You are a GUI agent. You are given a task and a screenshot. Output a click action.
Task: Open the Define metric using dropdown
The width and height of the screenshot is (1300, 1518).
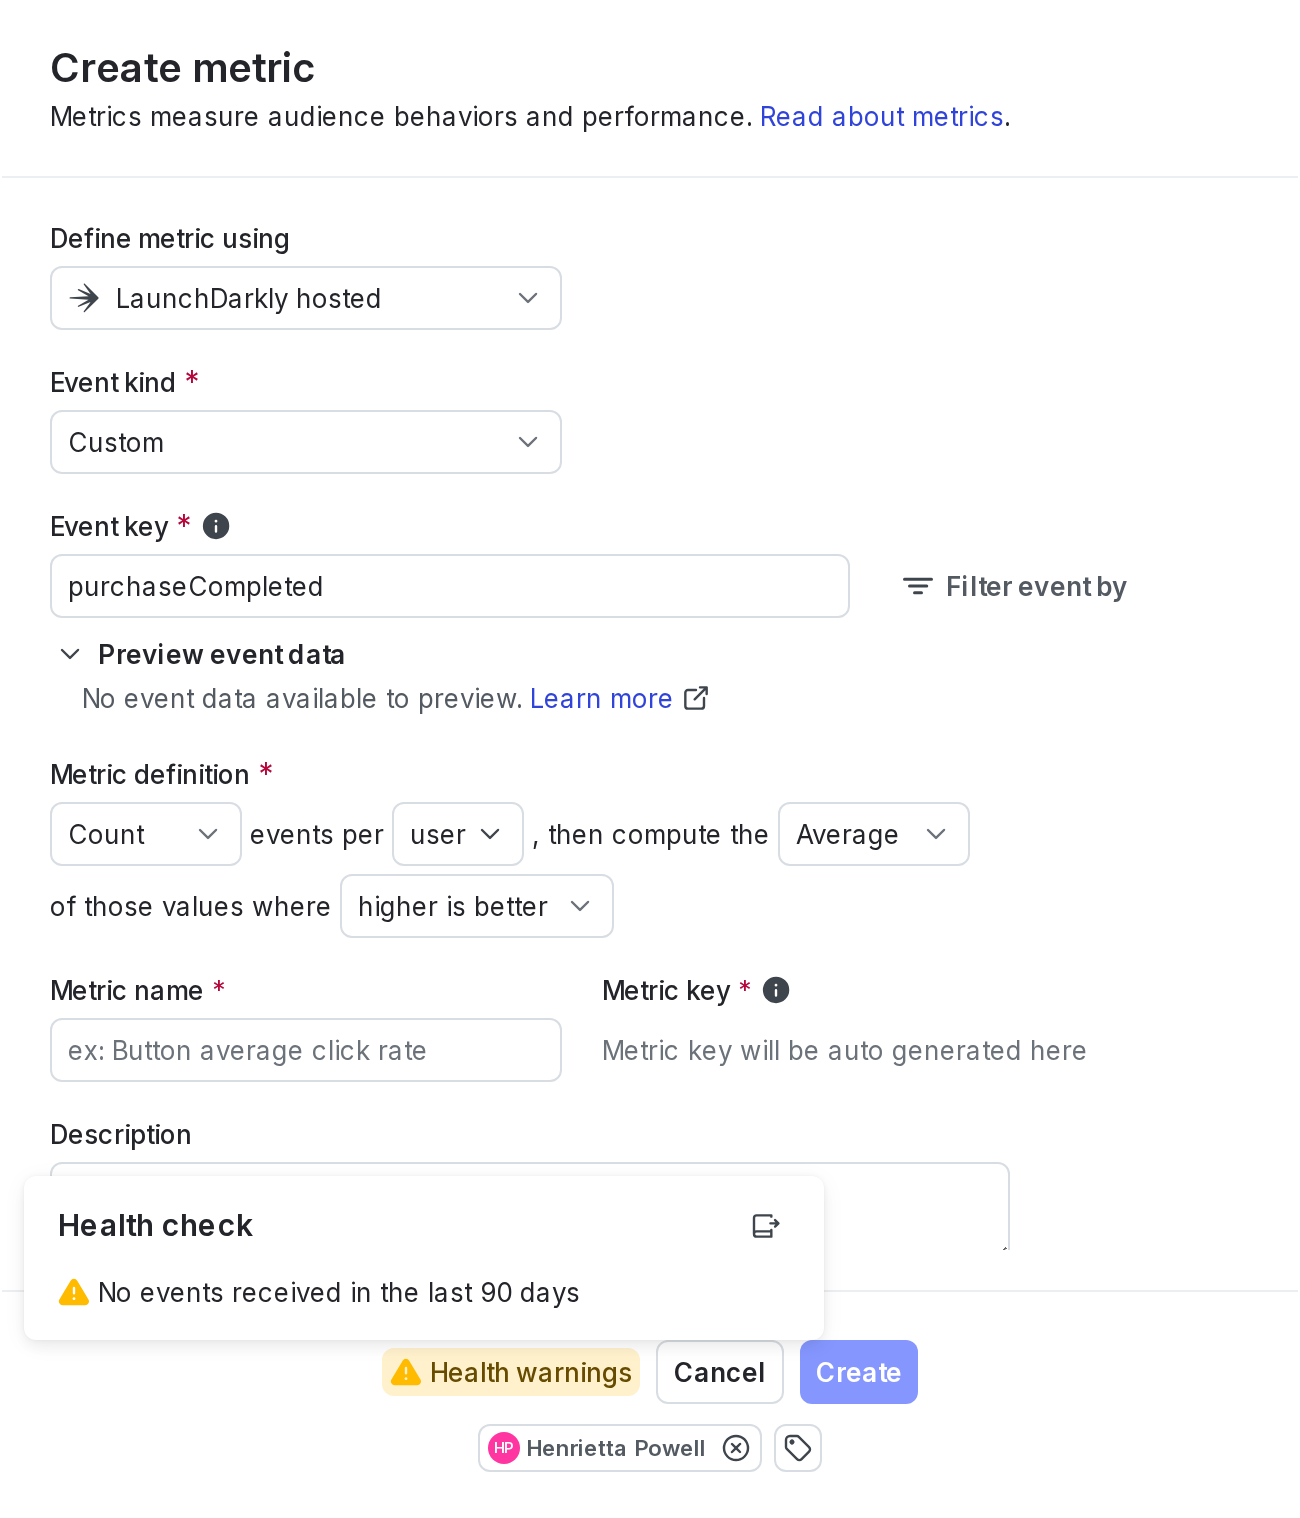click(x=306, y=298)
